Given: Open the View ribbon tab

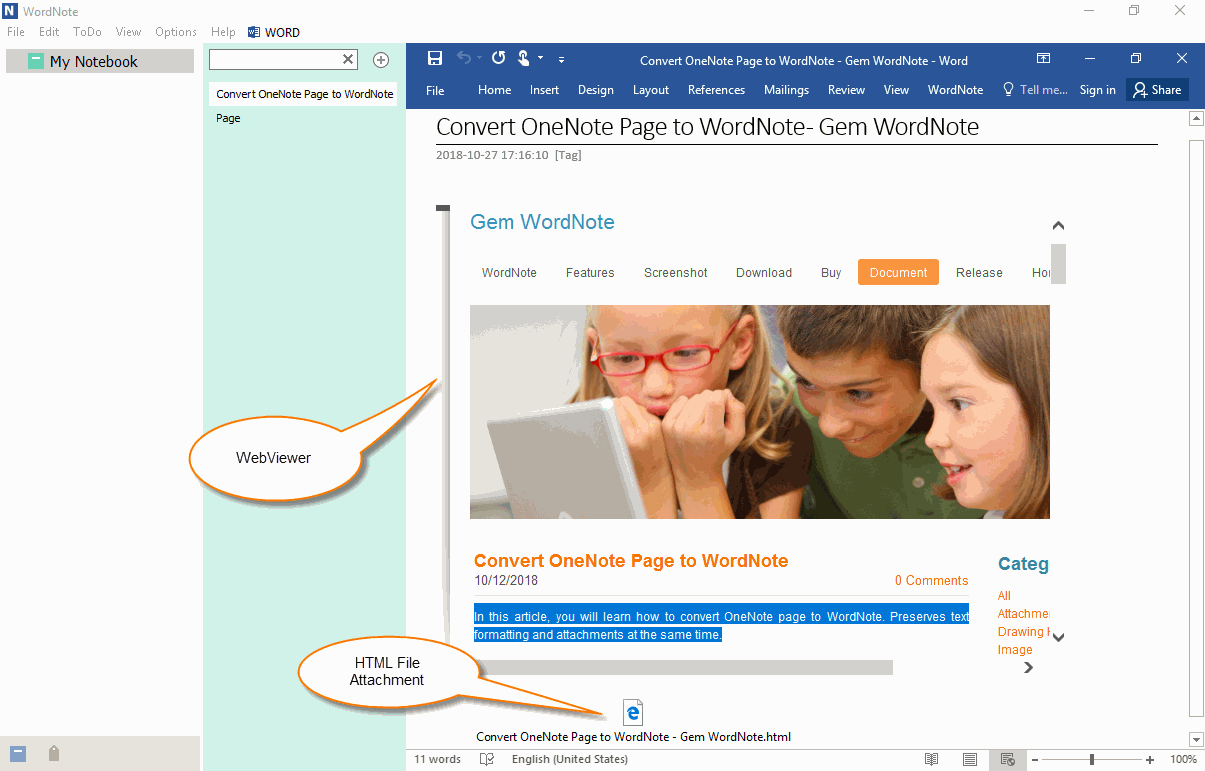Looking at the screenshot, I should (896, 90).
